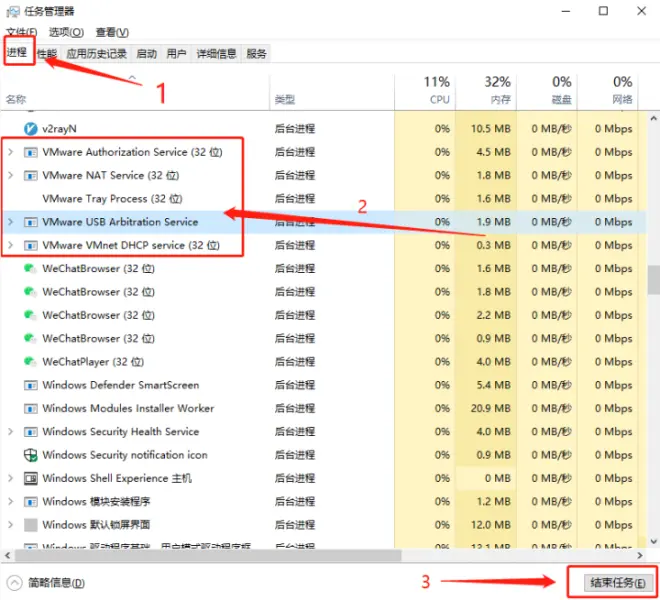Expand the VMware NAT Service entry
Viewport: 660px width, 600px height.
[x=11, y=175]
